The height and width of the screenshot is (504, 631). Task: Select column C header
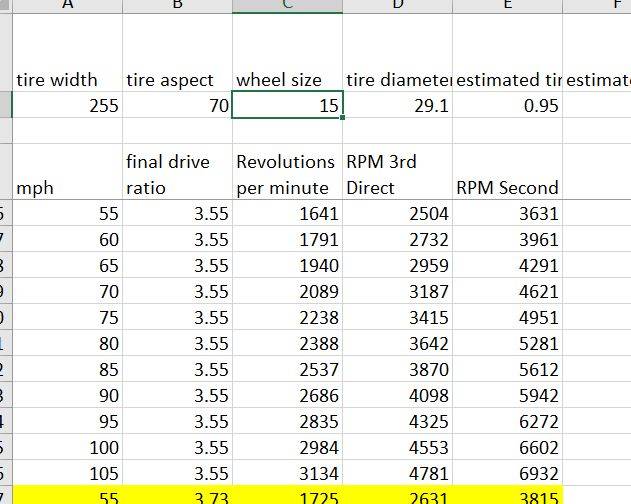pyautogui.click(x=287, y=5)
